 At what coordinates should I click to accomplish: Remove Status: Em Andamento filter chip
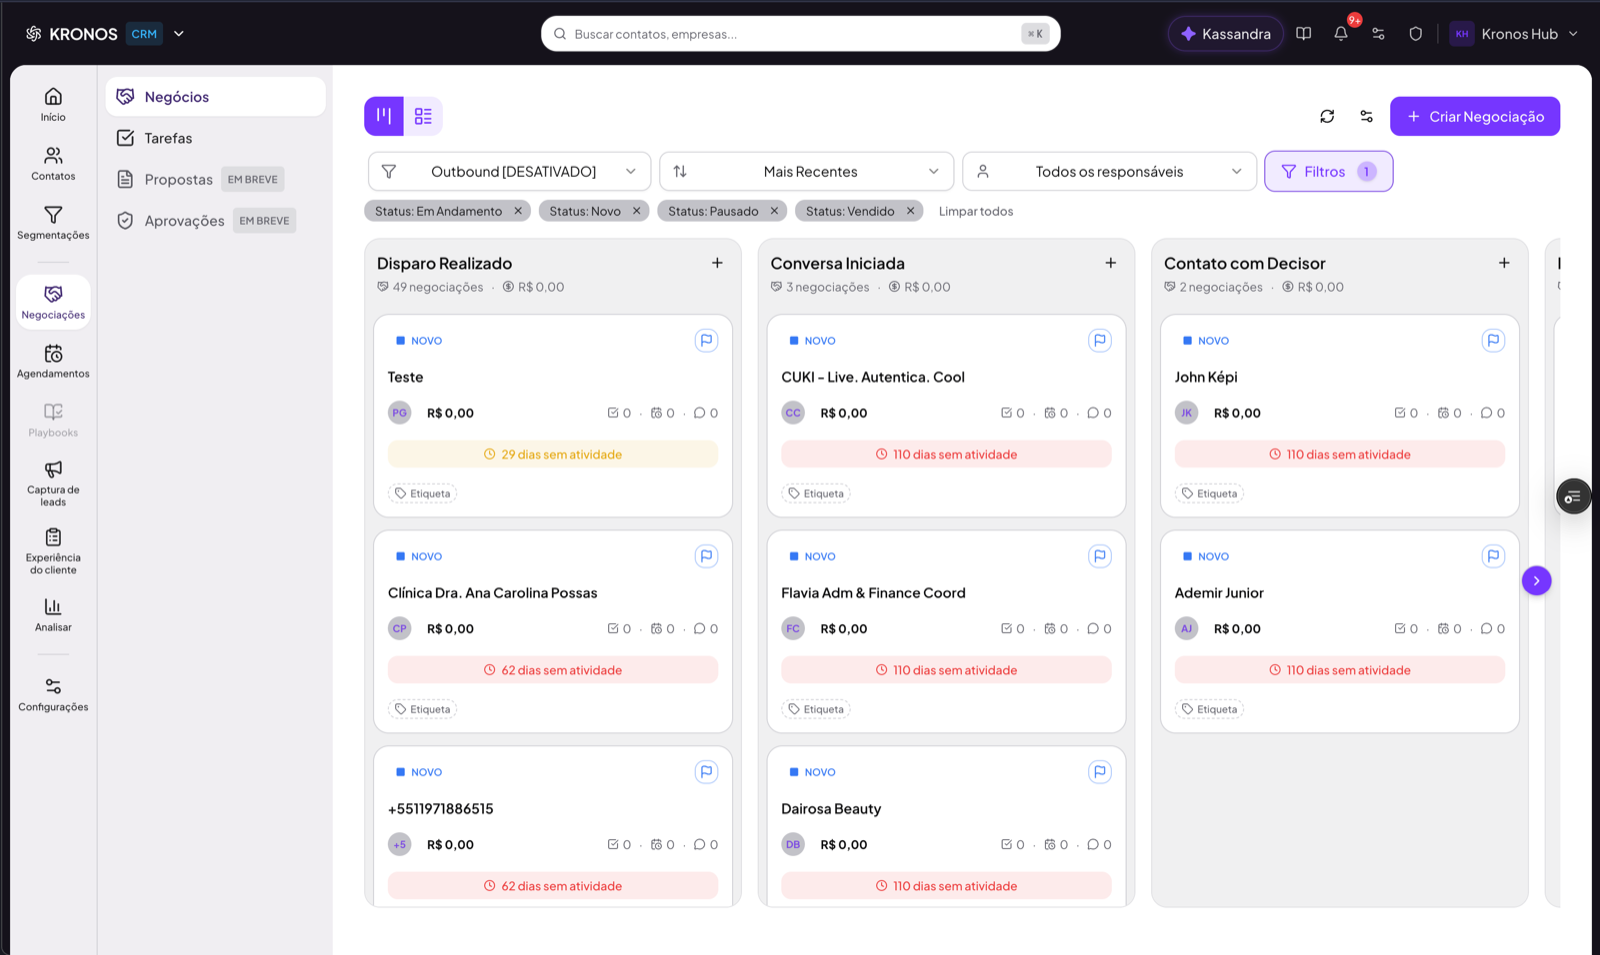[518, 211]
